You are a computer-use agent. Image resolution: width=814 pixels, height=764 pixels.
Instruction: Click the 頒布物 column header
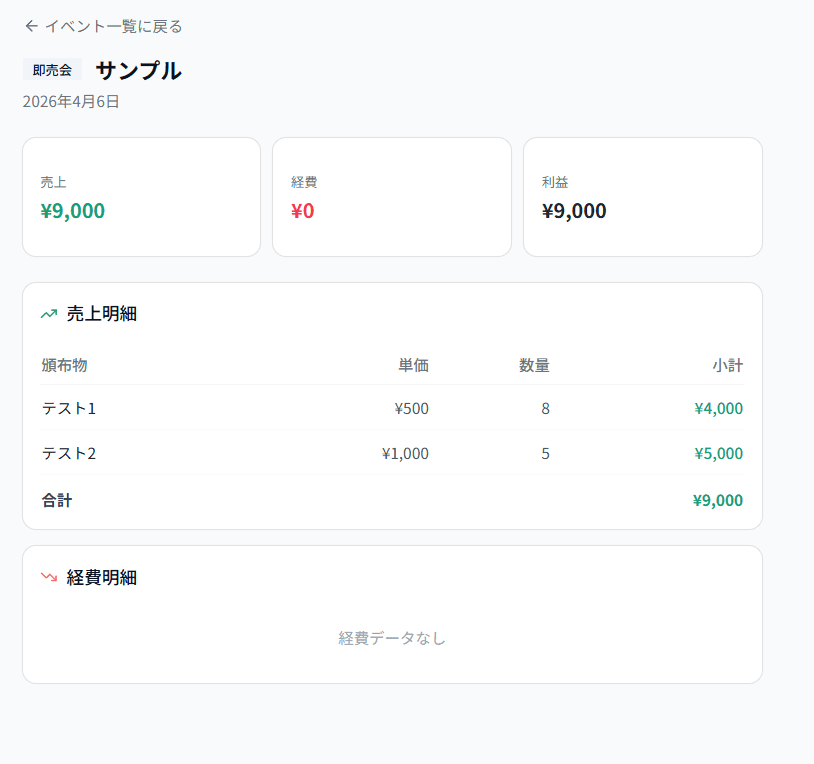point(64,365)
